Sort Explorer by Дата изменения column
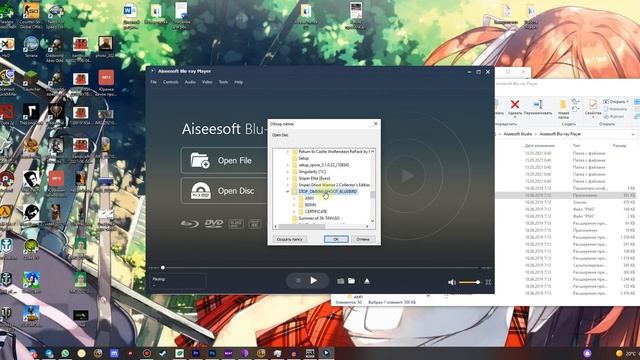Image resolution: width=640 pixels, height=360 pixels. click(540, 146)
